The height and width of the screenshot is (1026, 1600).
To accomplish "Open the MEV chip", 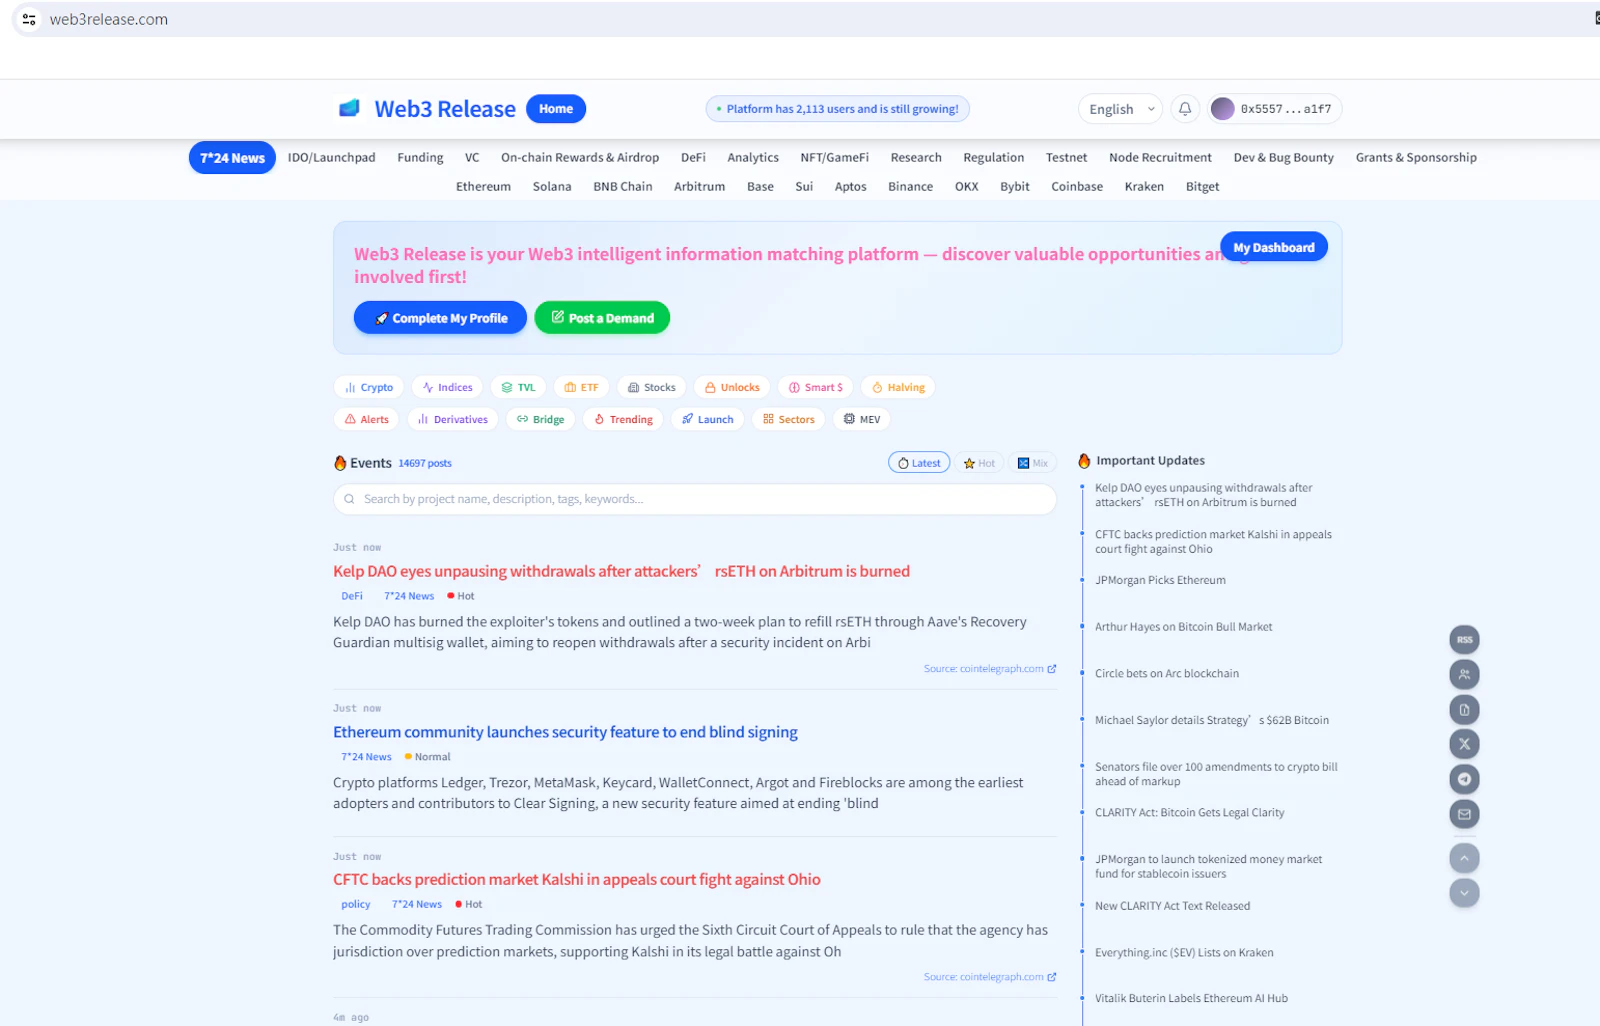I will point(861,419).
